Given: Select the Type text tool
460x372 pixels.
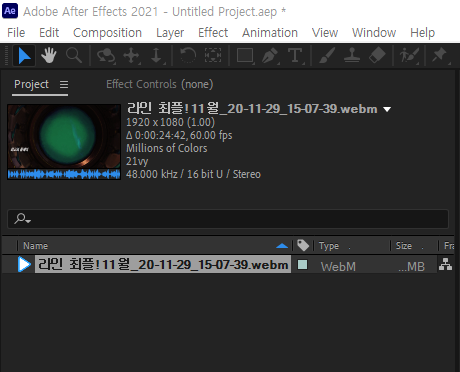Looking at the screenshot, I should pos(295,55).
